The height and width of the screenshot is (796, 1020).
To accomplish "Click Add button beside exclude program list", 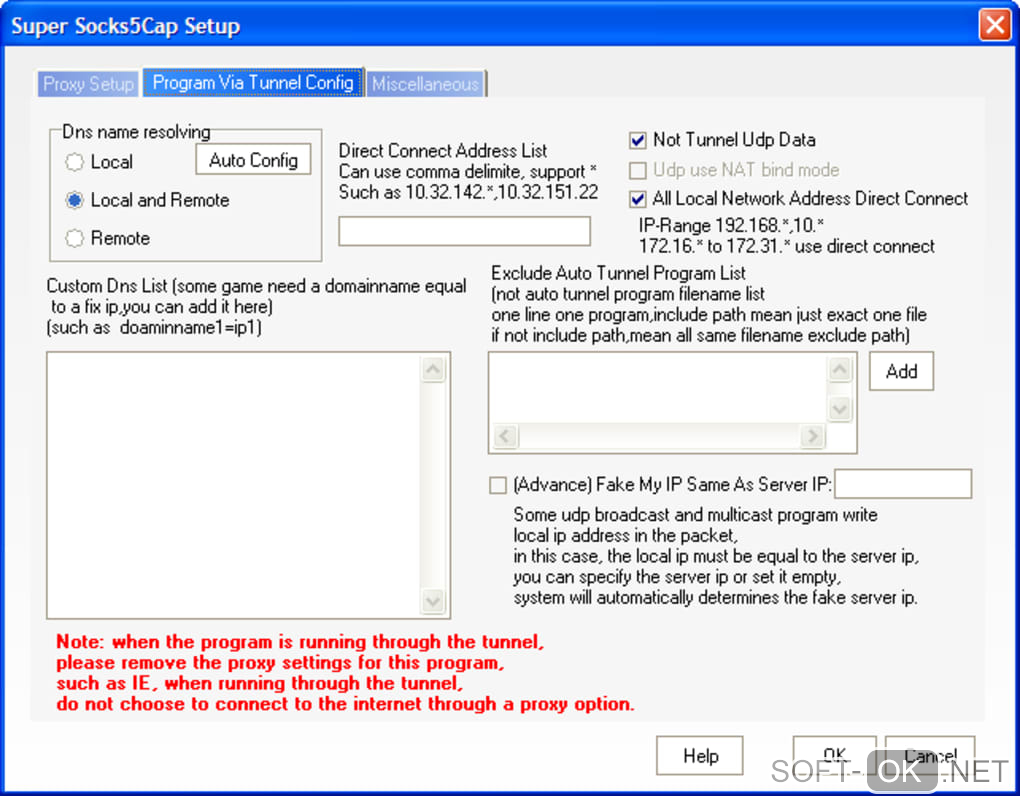I will tap(901, 371).
